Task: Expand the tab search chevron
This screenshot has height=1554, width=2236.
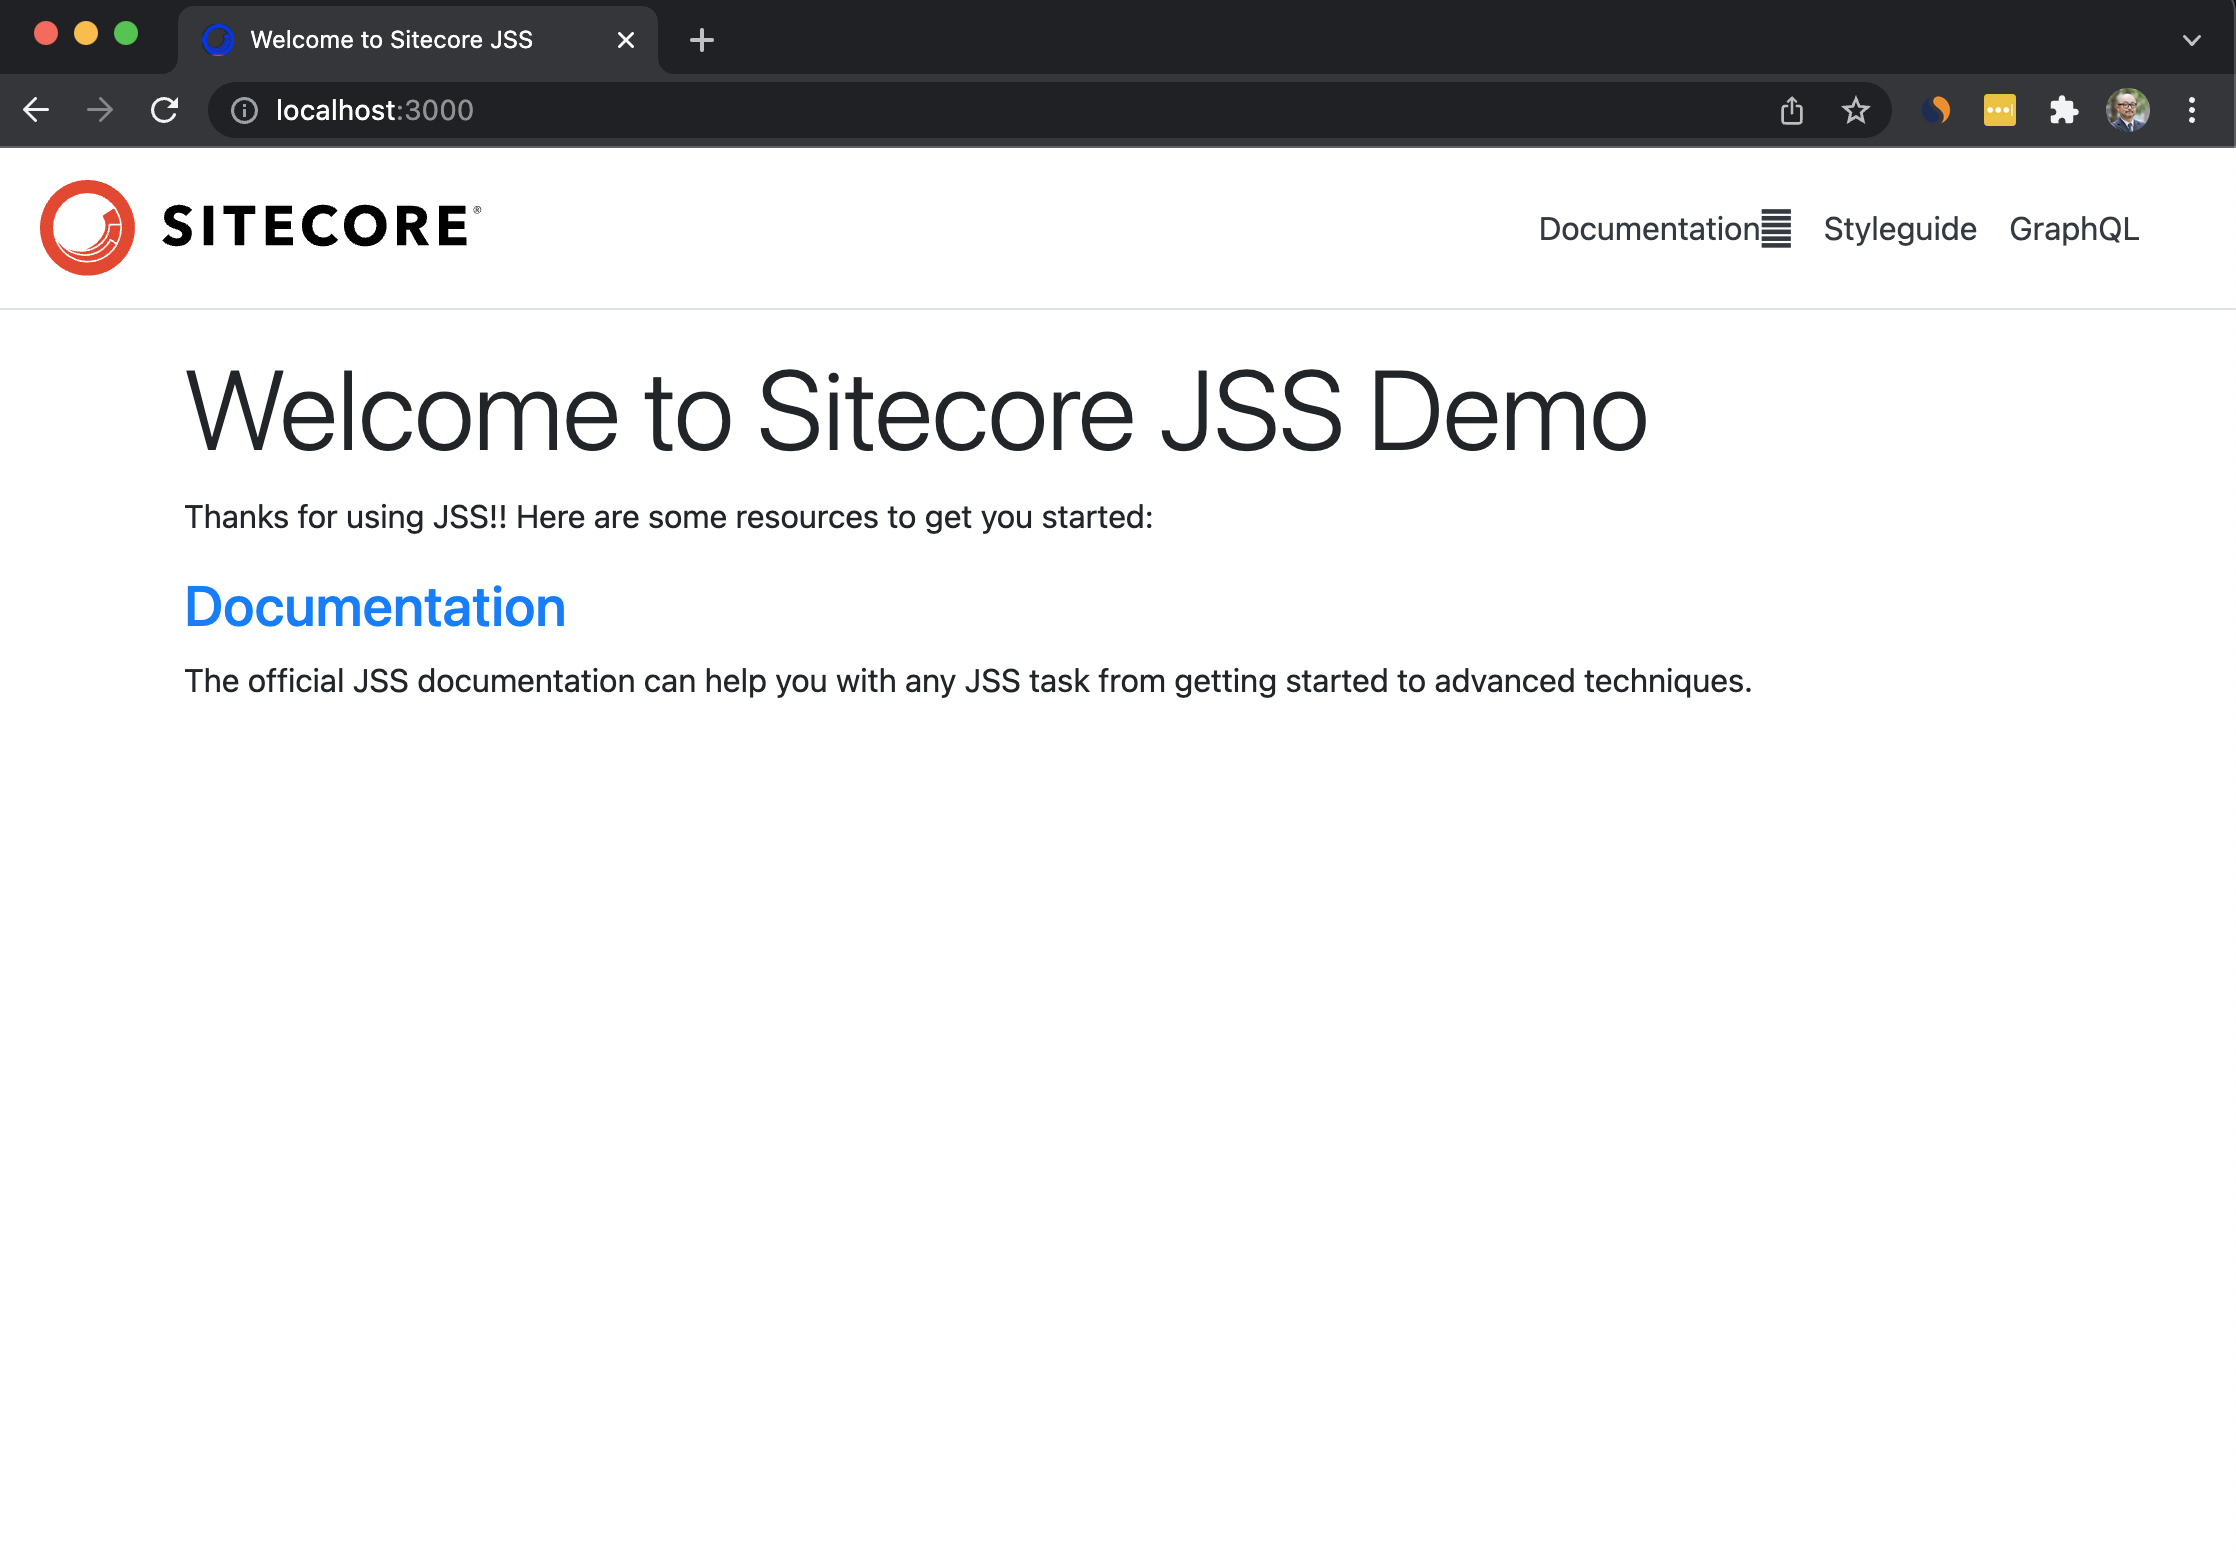Action: 2191,40
